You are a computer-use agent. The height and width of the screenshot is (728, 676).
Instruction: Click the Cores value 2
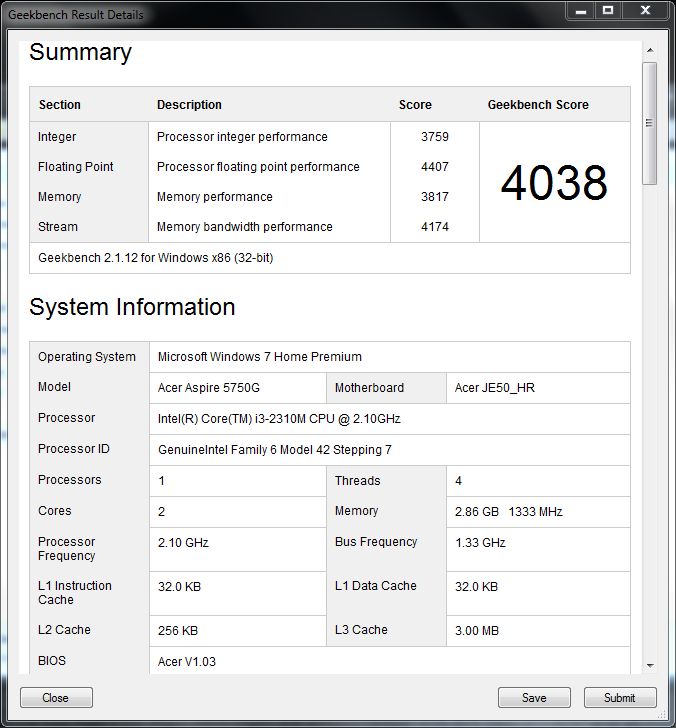tap(161, 512)
